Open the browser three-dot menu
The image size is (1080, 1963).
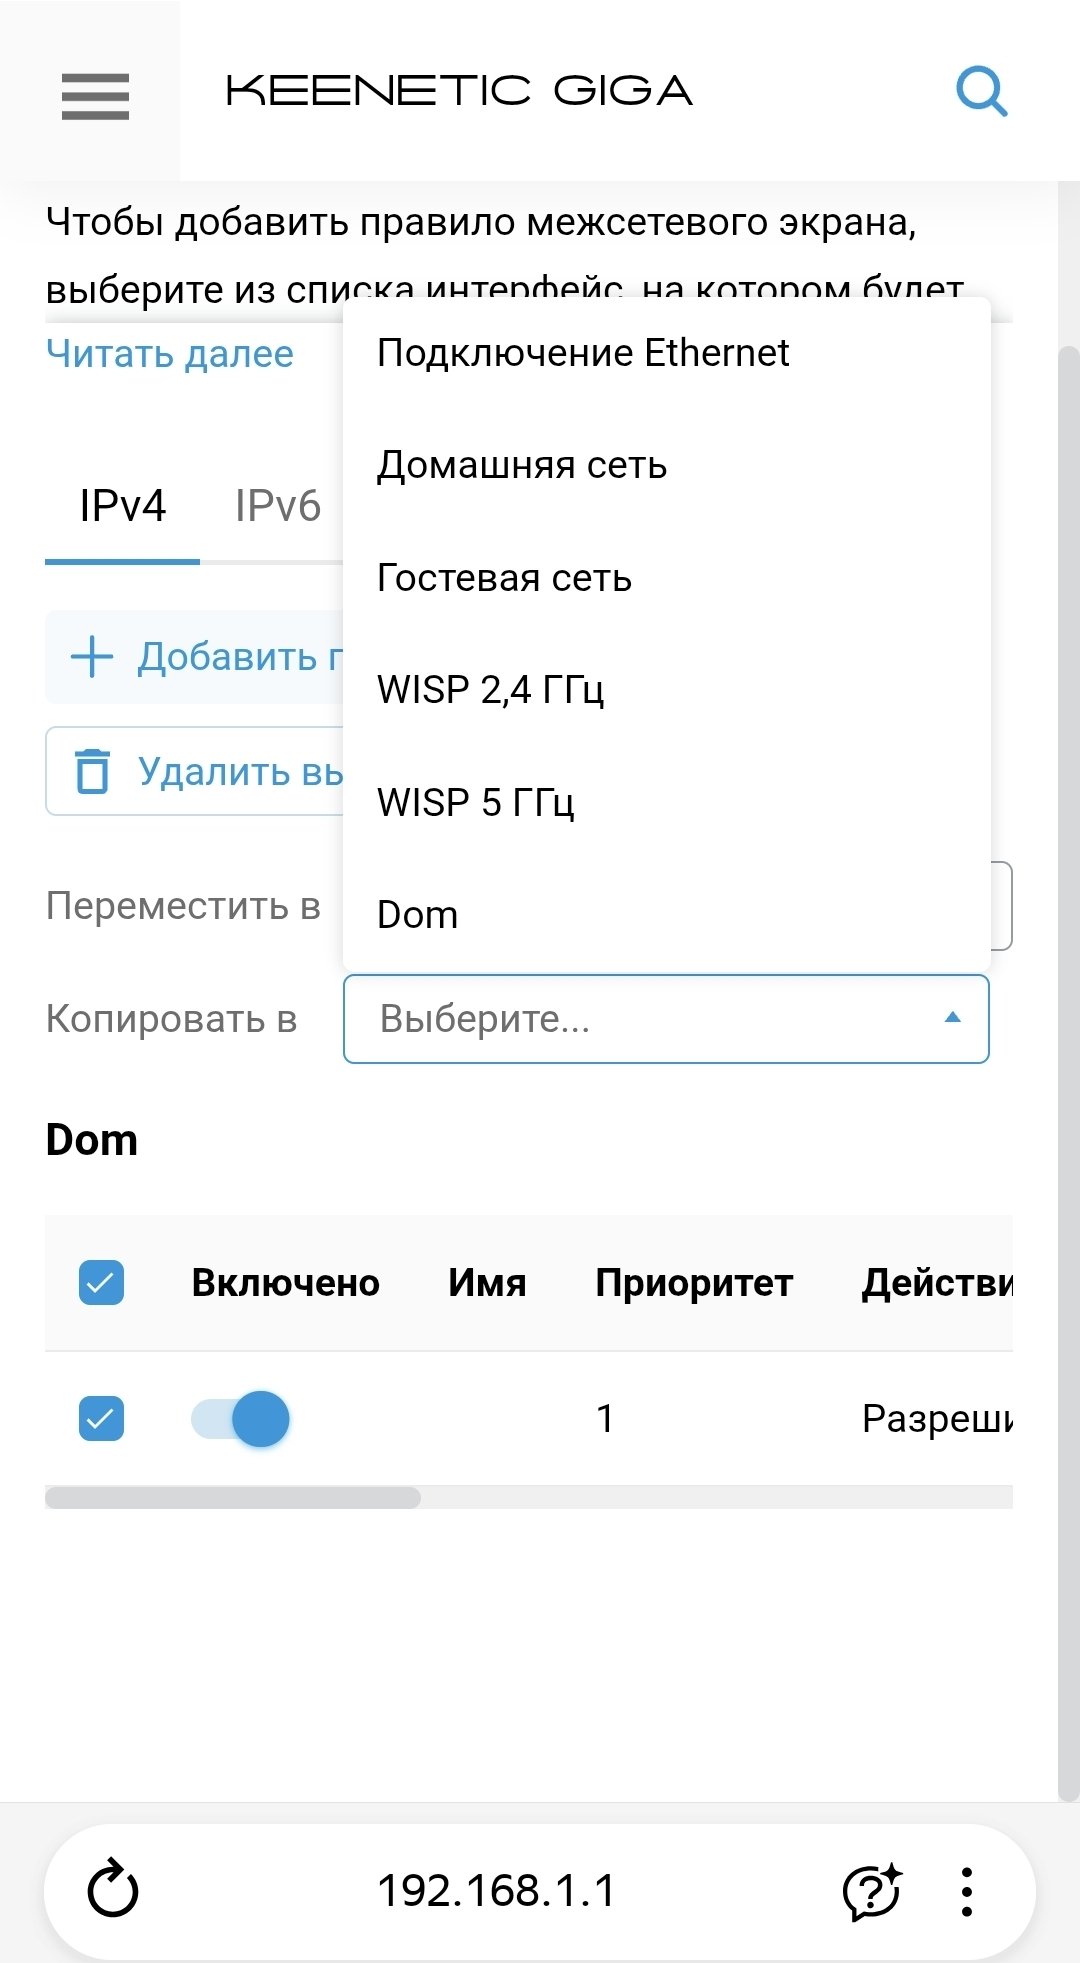(x=966, y=1891)
